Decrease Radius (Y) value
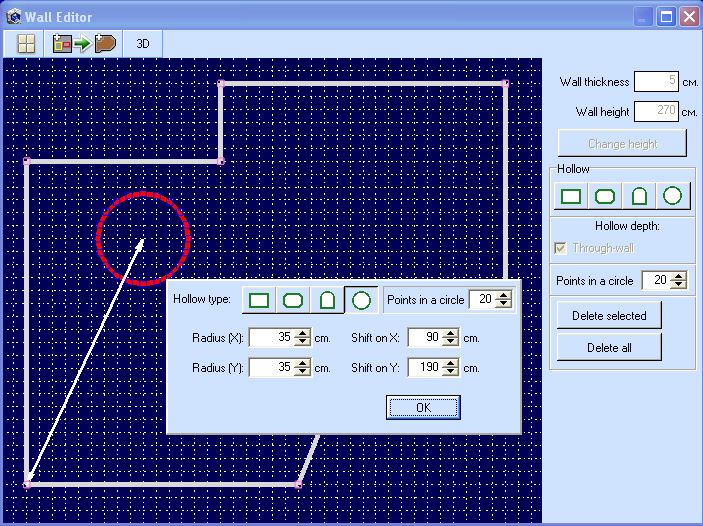Image resolution: width=703 pixels, height=526 pixels. click(x=303, y=372)
